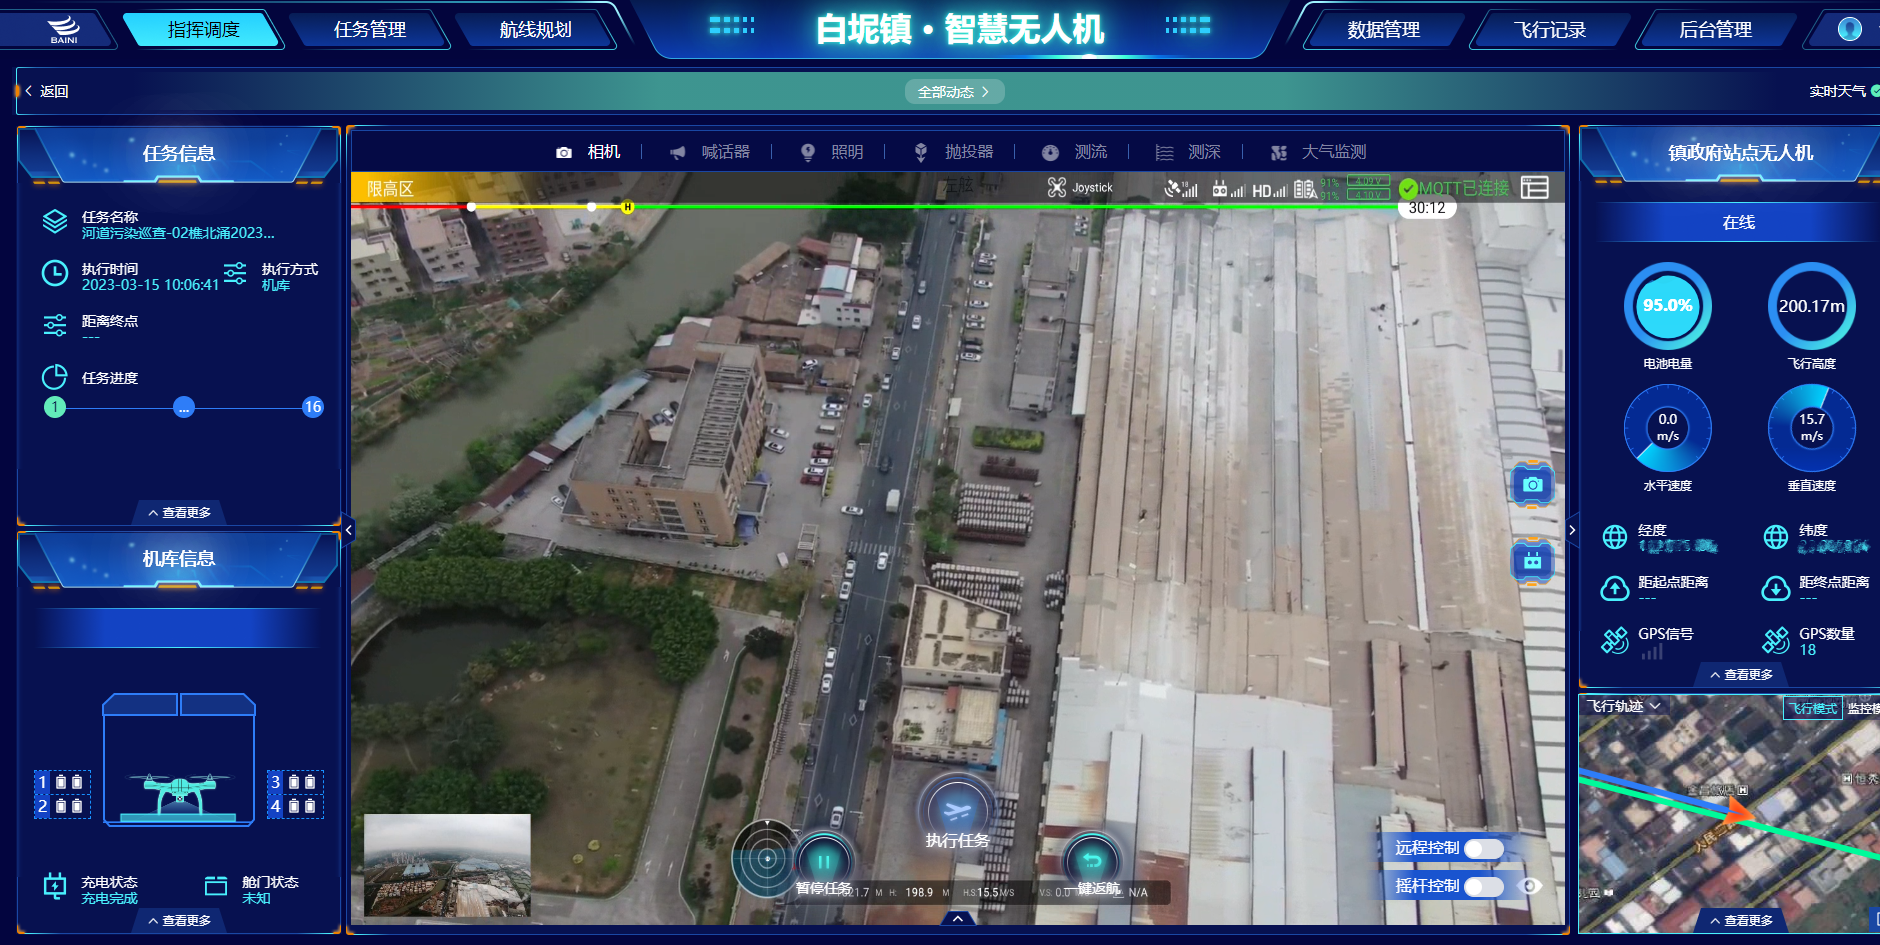Open the panel list icon beside MQTT status
The width and height of the screenshot is (1880, 945).
pos(1535,187)
